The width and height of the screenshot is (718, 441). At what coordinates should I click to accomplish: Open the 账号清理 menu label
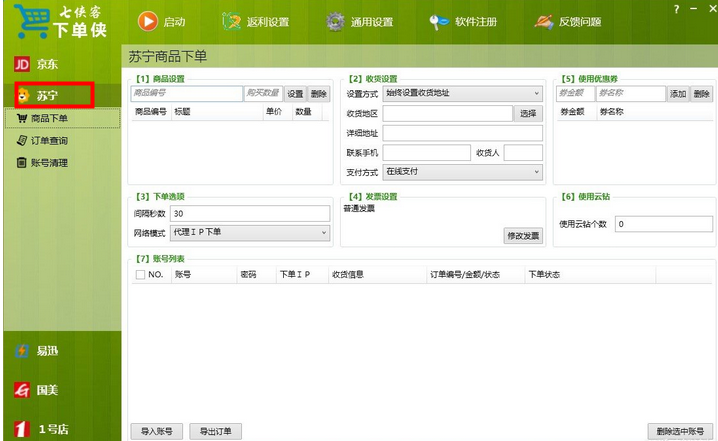coord(49,163)
